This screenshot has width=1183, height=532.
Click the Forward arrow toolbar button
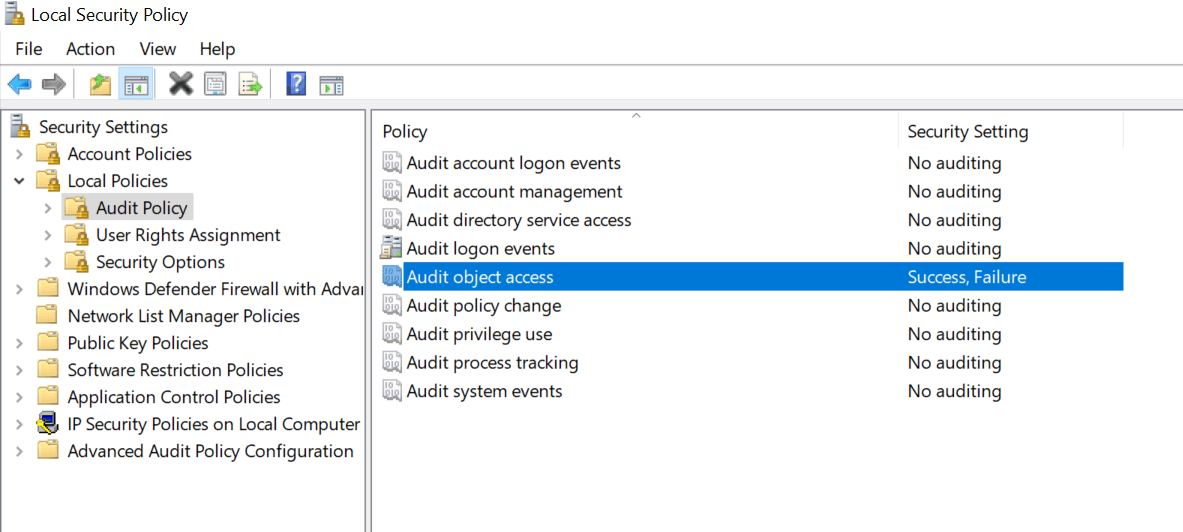[x=53, y=84]
